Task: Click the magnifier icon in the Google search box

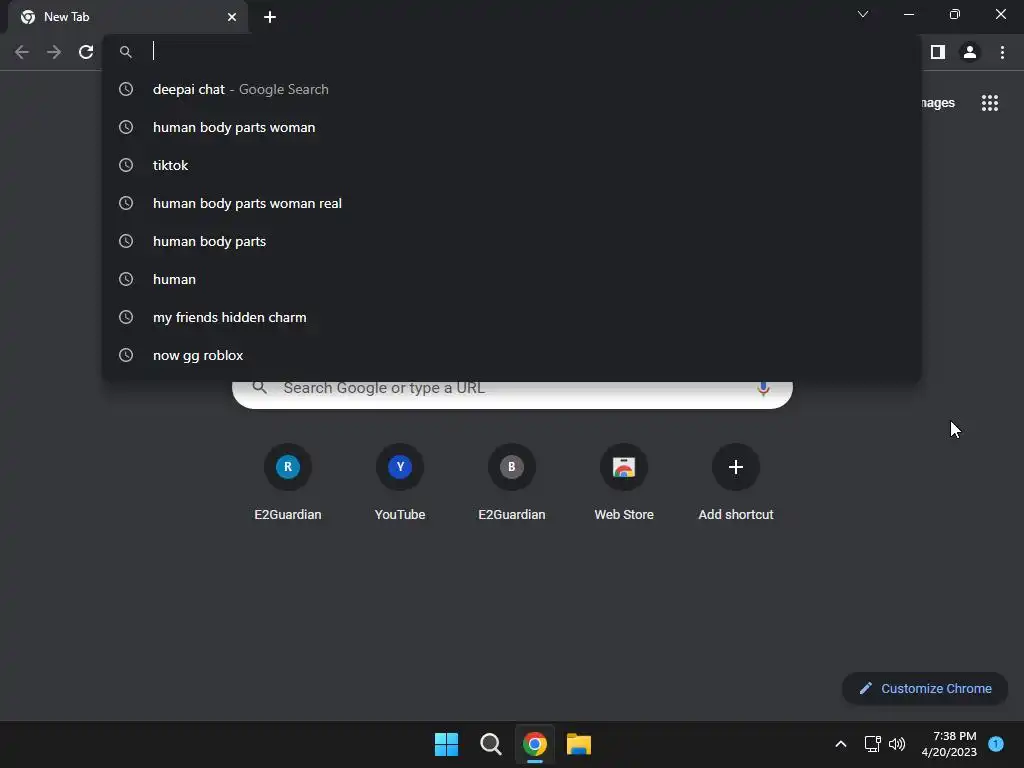Action: click(x=260, y=388)
